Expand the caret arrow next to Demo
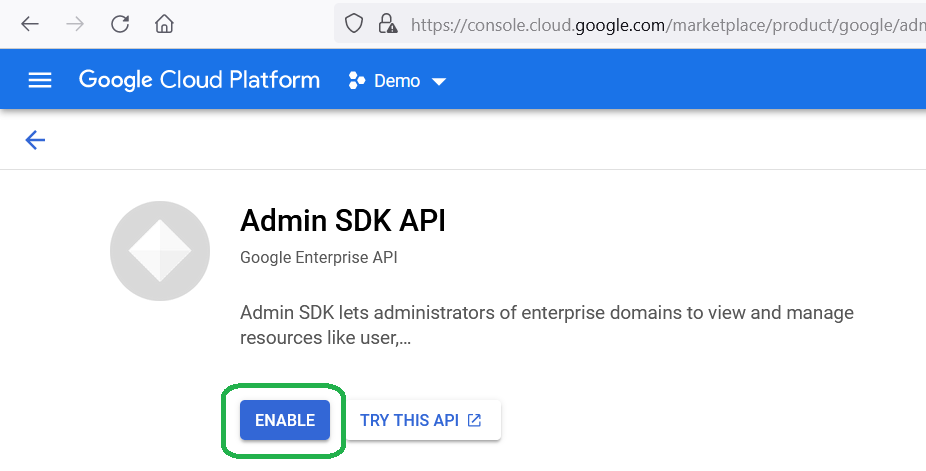The height and width of the screenshot is (471, 926). [438, 82]
